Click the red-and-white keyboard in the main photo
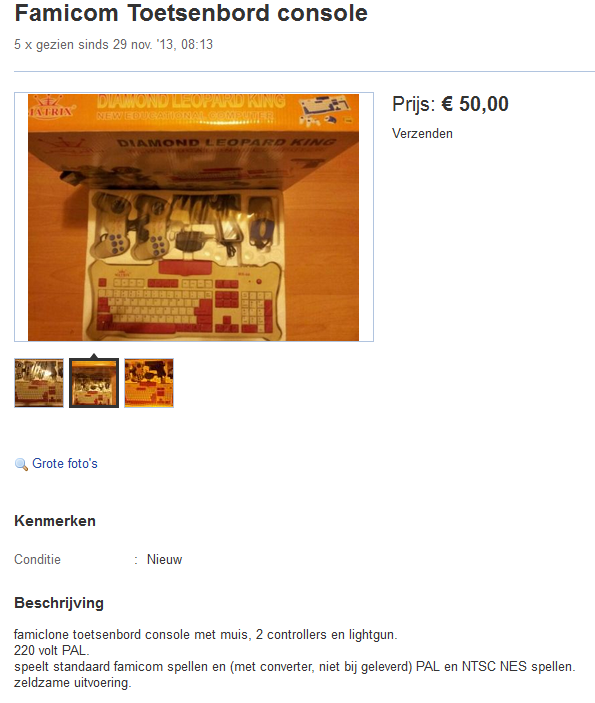Screen dimensions: 595x703 tap(187, 299)
